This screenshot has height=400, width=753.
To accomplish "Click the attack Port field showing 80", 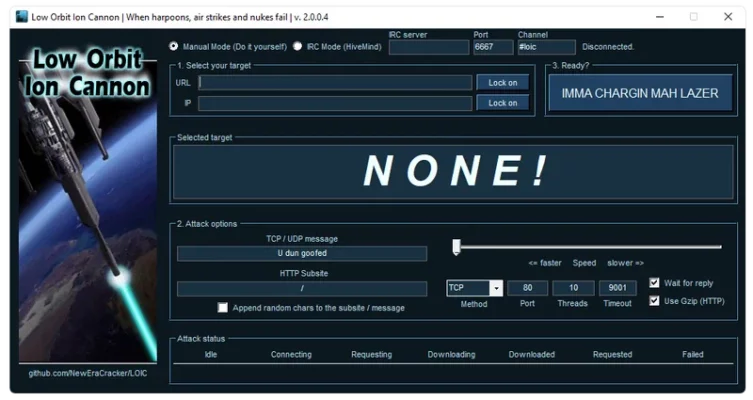I will [x=527, y=288].
